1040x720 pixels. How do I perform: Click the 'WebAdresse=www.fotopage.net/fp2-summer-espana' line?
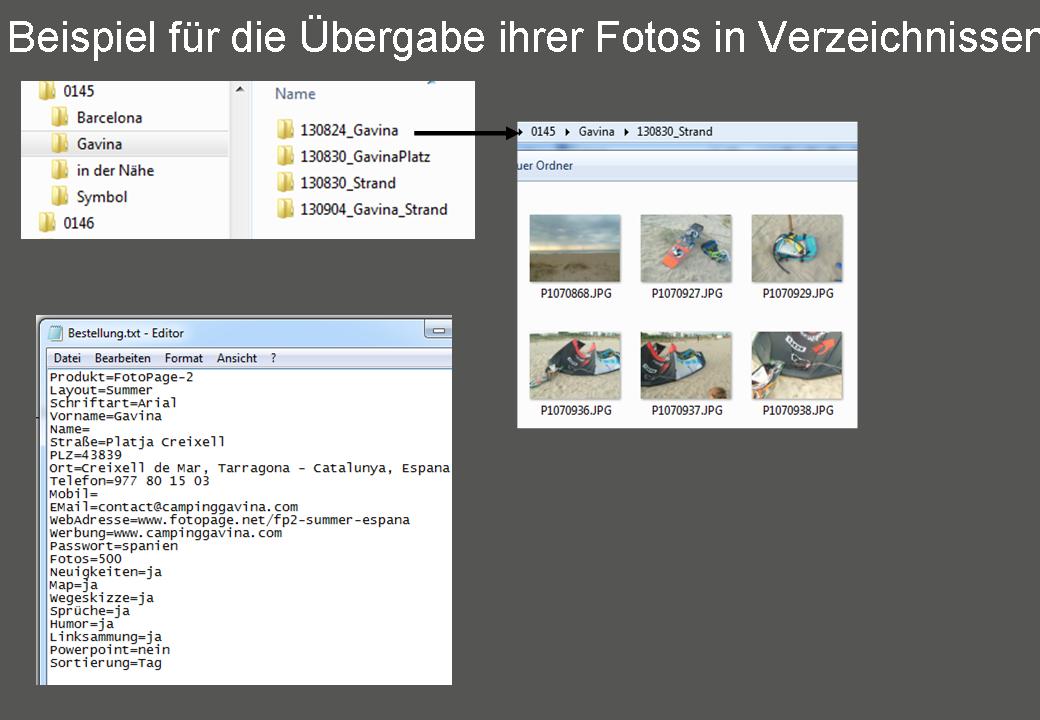(x=229, y=520)
